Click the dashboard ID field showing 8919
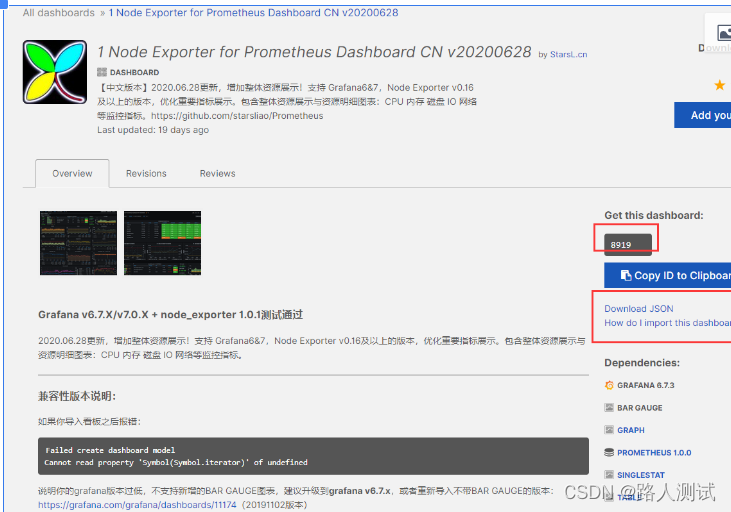Screen dimensions: 731x512 [x=628, y=245]
